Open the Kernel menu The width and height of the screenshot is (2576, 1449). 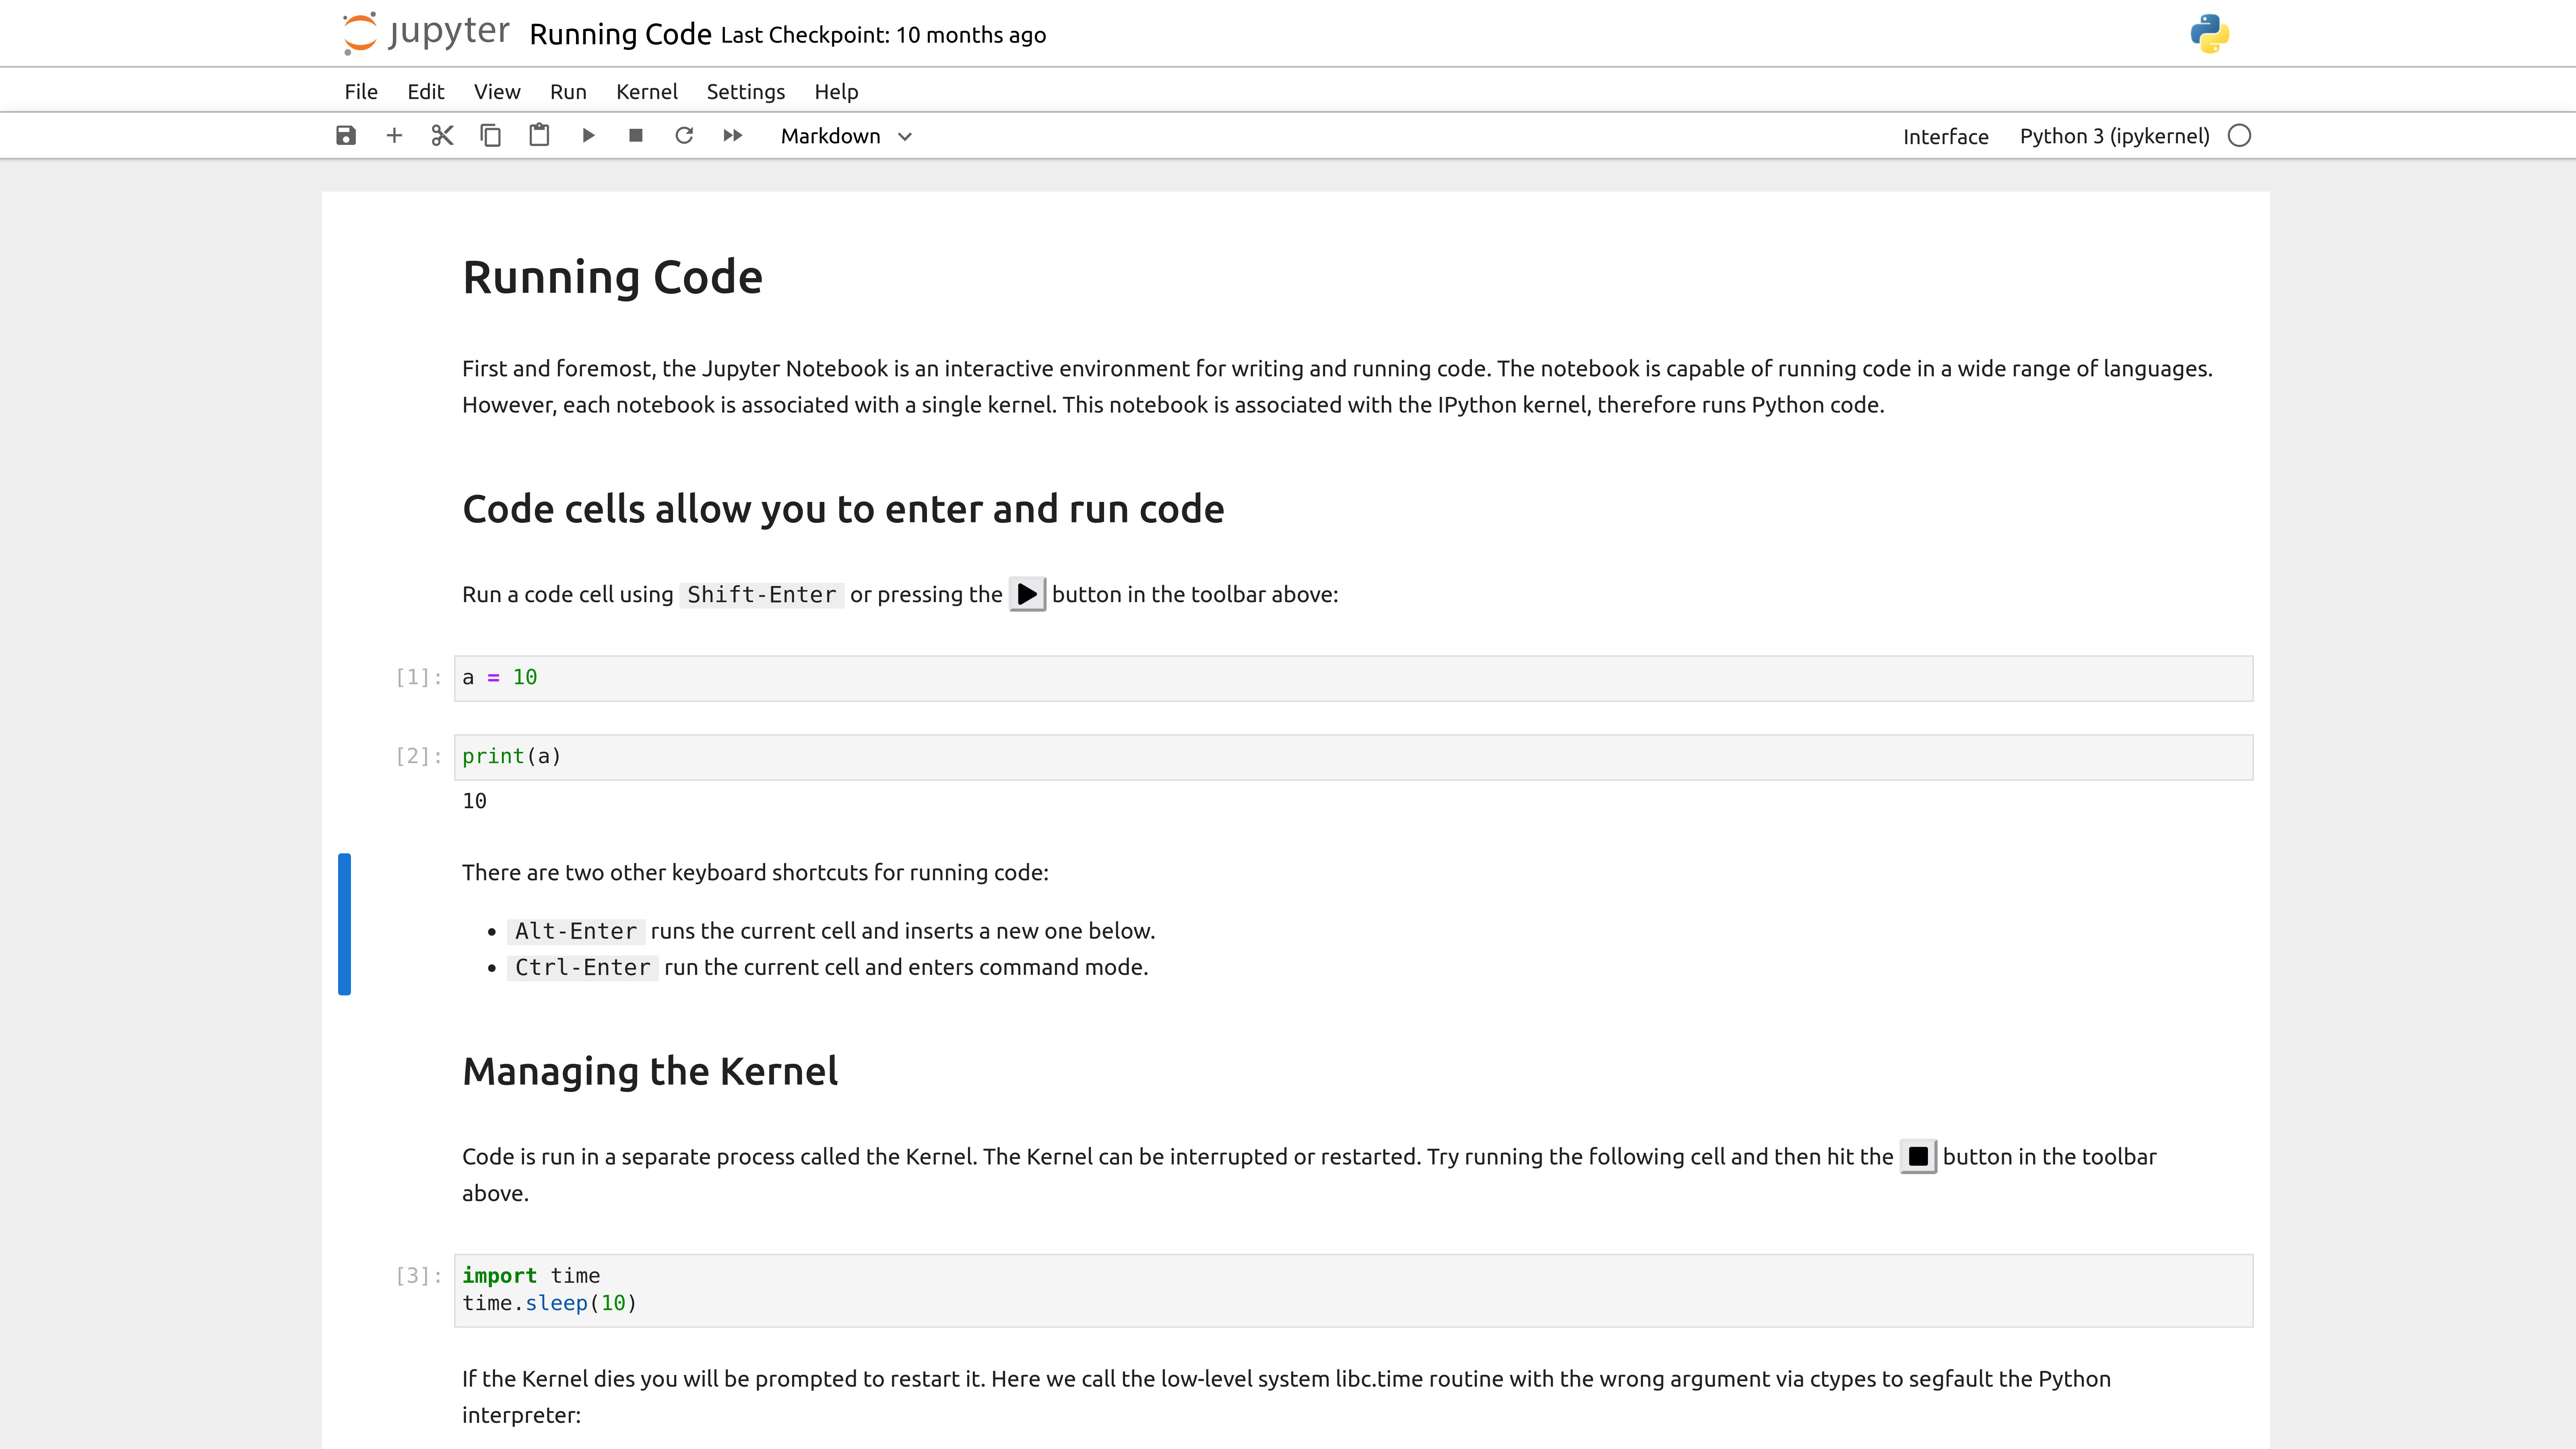pyautogui.click(x=646, y=90)
